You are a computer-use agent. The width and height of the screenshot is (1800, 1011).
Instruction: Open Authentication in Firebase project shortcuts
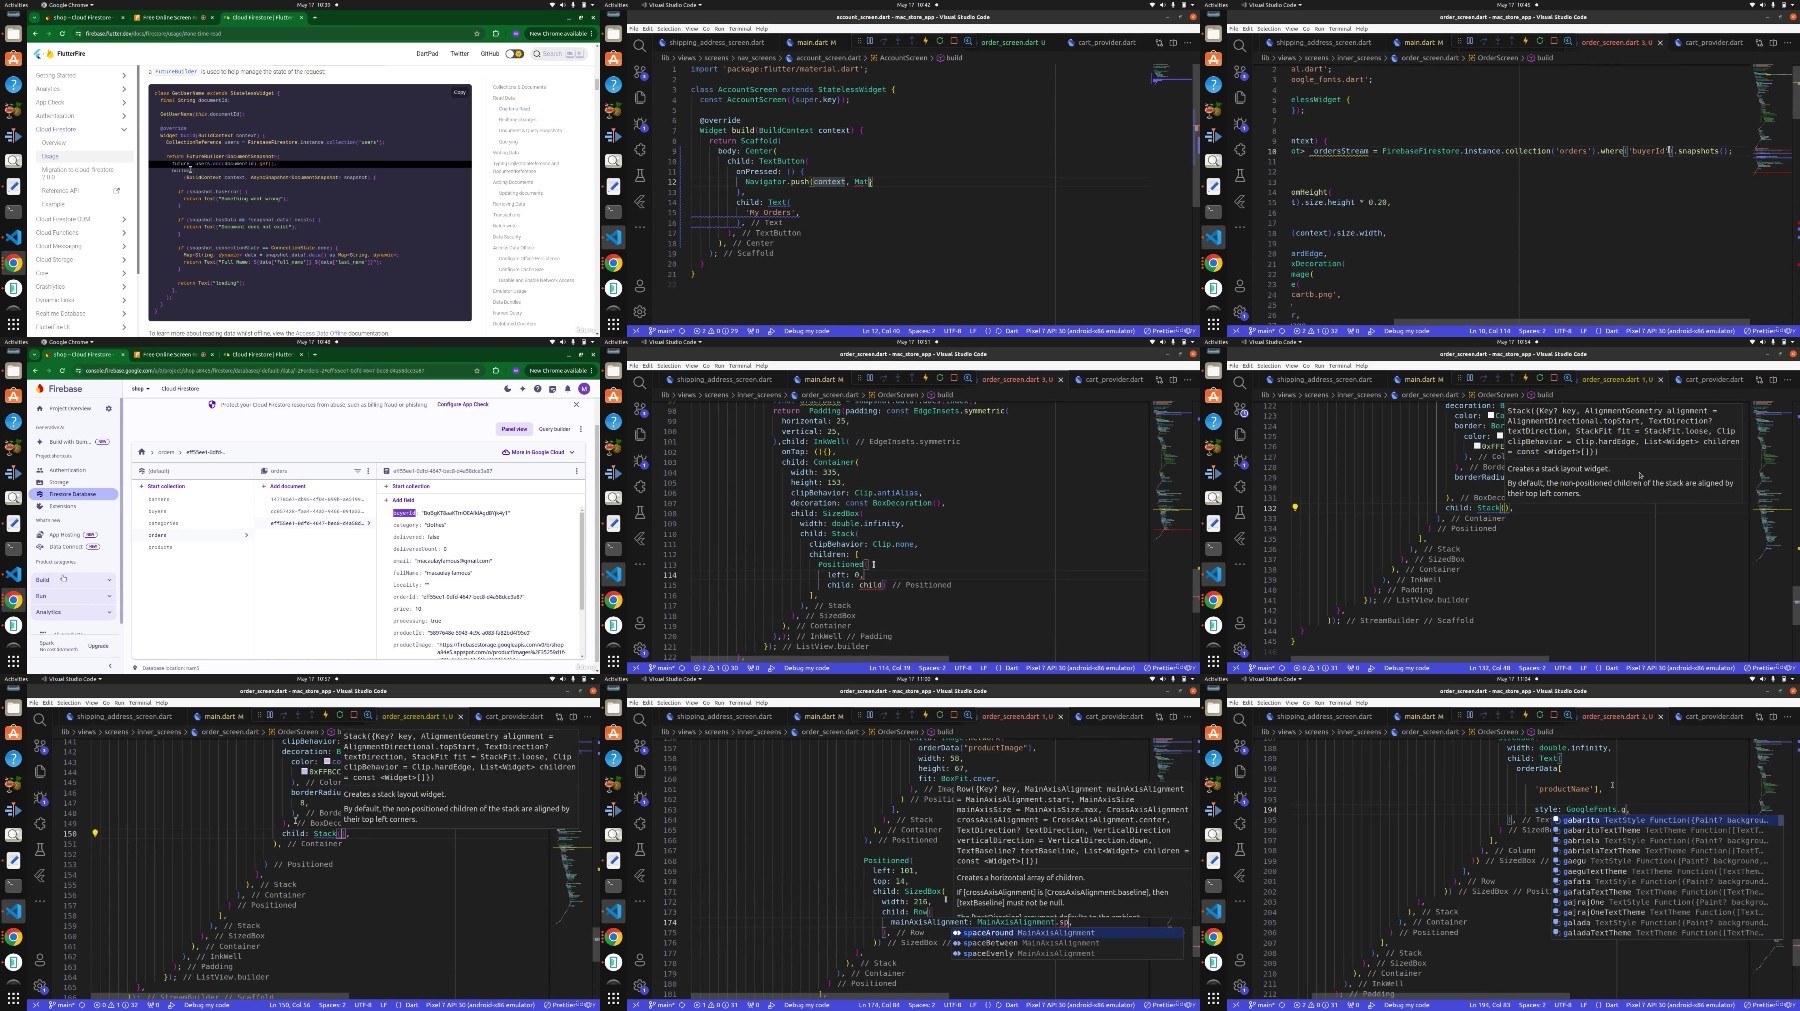coord(67,470)
